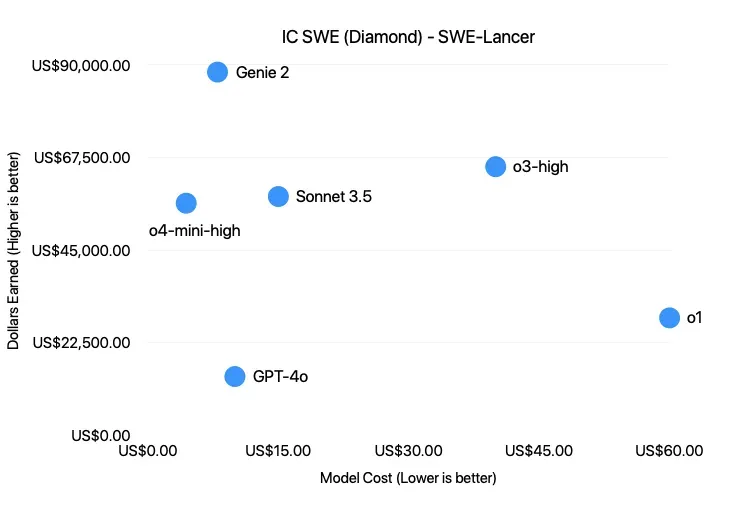Click the Genie 2 label text
The height and width of the screenshot is (507, 738).
click(x=262, y=72)
